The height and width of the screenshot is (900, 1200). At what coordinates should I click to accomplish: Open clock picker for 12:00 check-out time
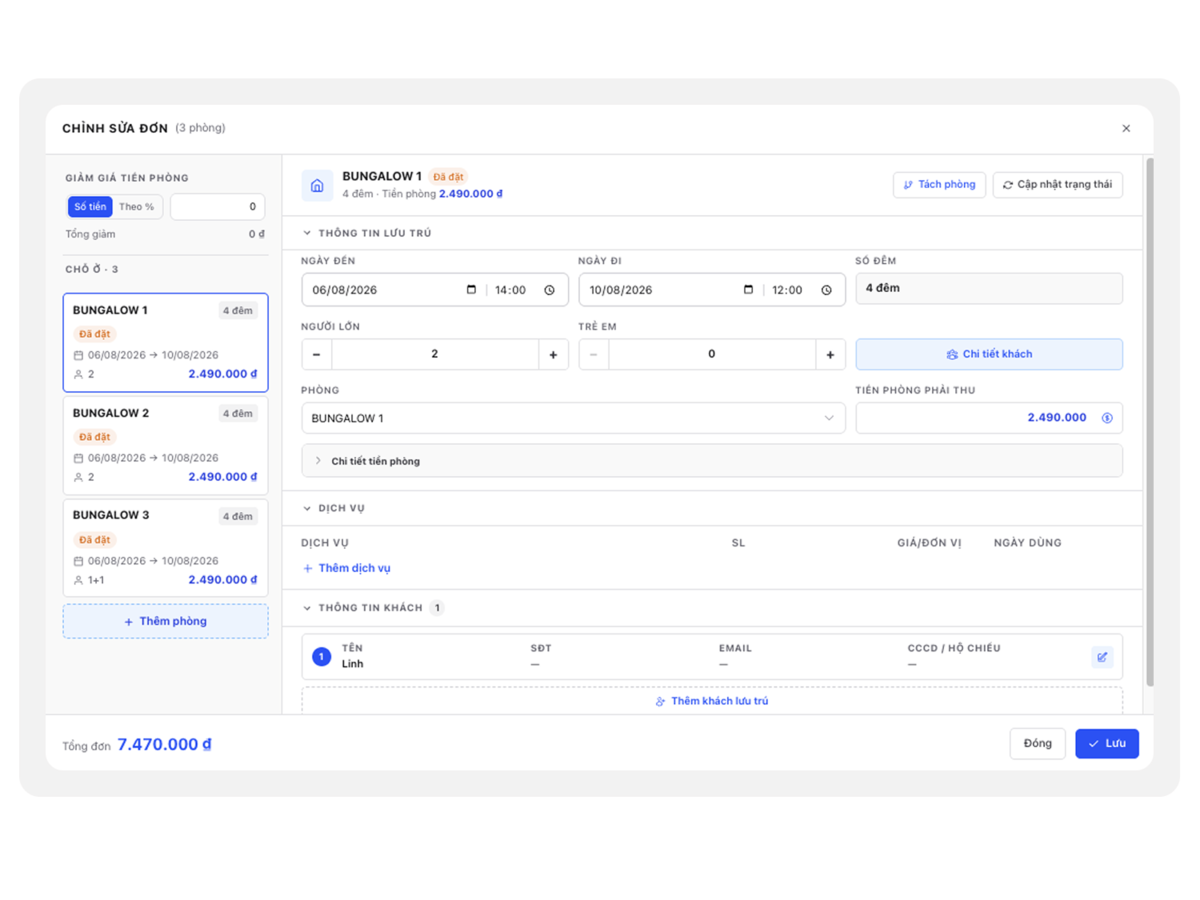[826, 290]
